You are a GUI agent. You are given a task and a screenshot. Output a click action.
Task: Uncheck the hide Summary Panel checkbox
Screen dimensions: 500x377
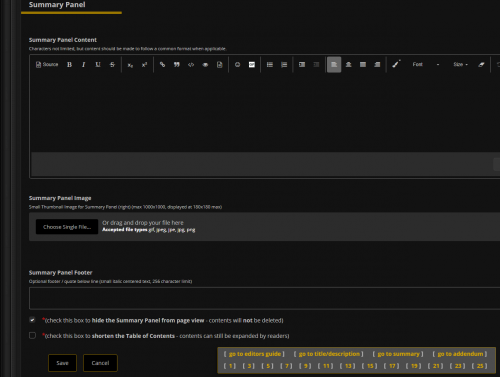(32, 320)
